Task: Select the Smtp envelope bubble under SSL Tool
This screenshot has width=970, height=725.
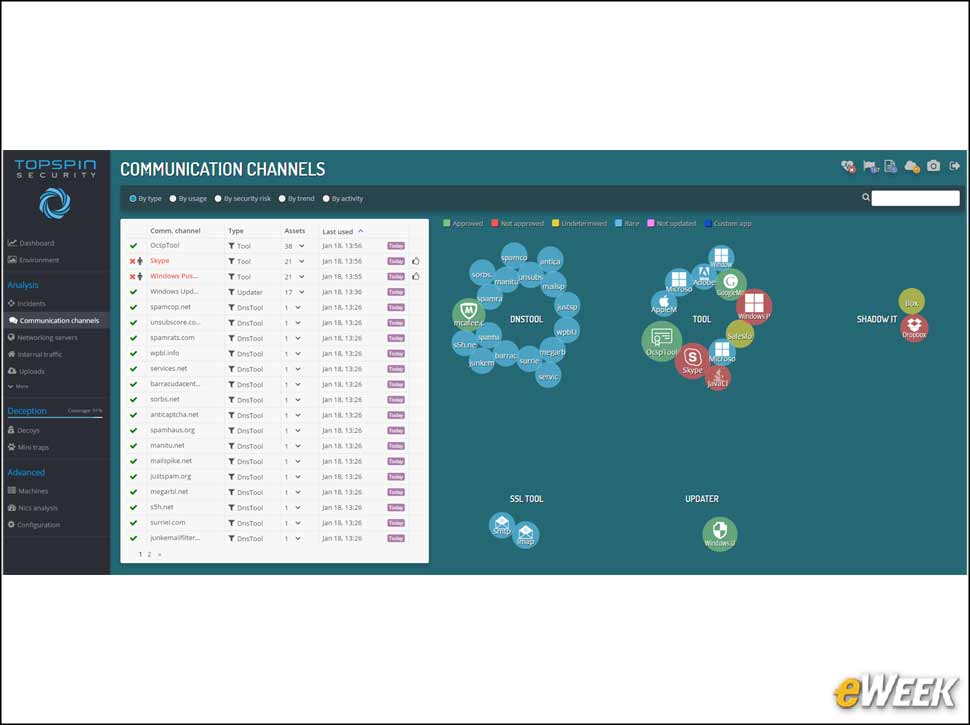Action: [x=502, y=526]
